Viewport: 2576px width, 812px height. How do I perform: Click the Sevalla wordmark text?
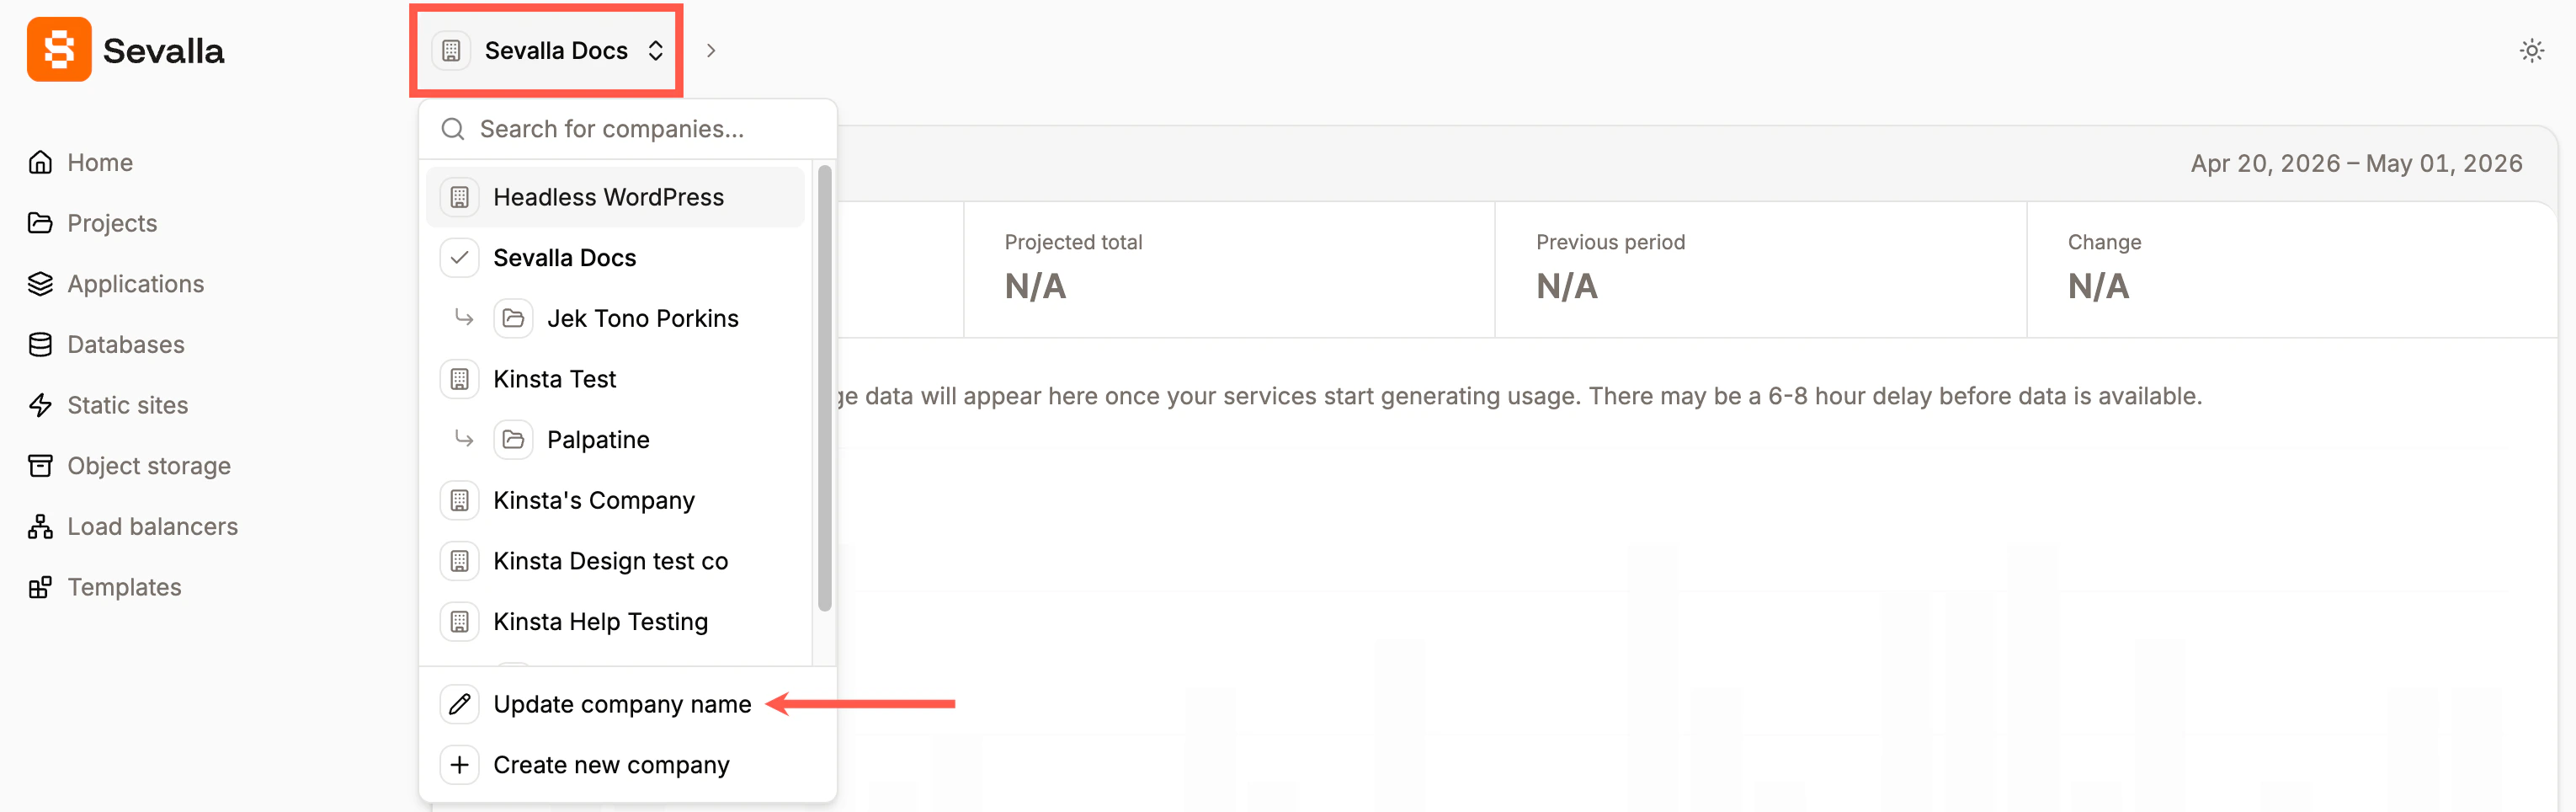click(163, 51)
